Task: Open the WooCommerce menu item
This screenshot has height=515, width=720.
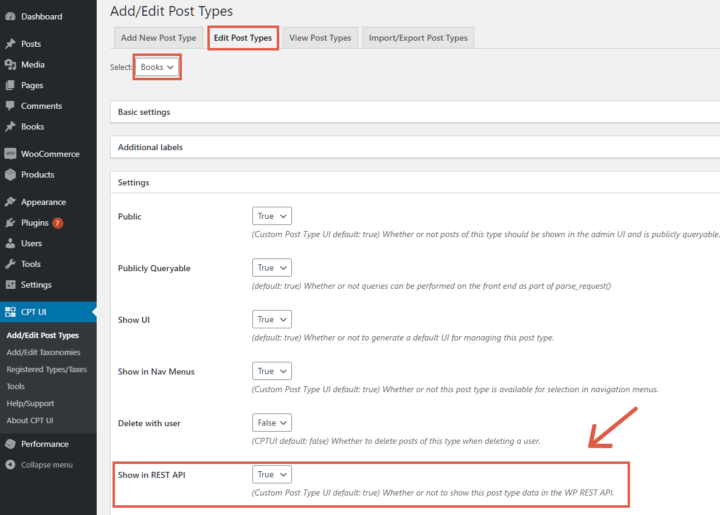Action: [x=48, y=154]
